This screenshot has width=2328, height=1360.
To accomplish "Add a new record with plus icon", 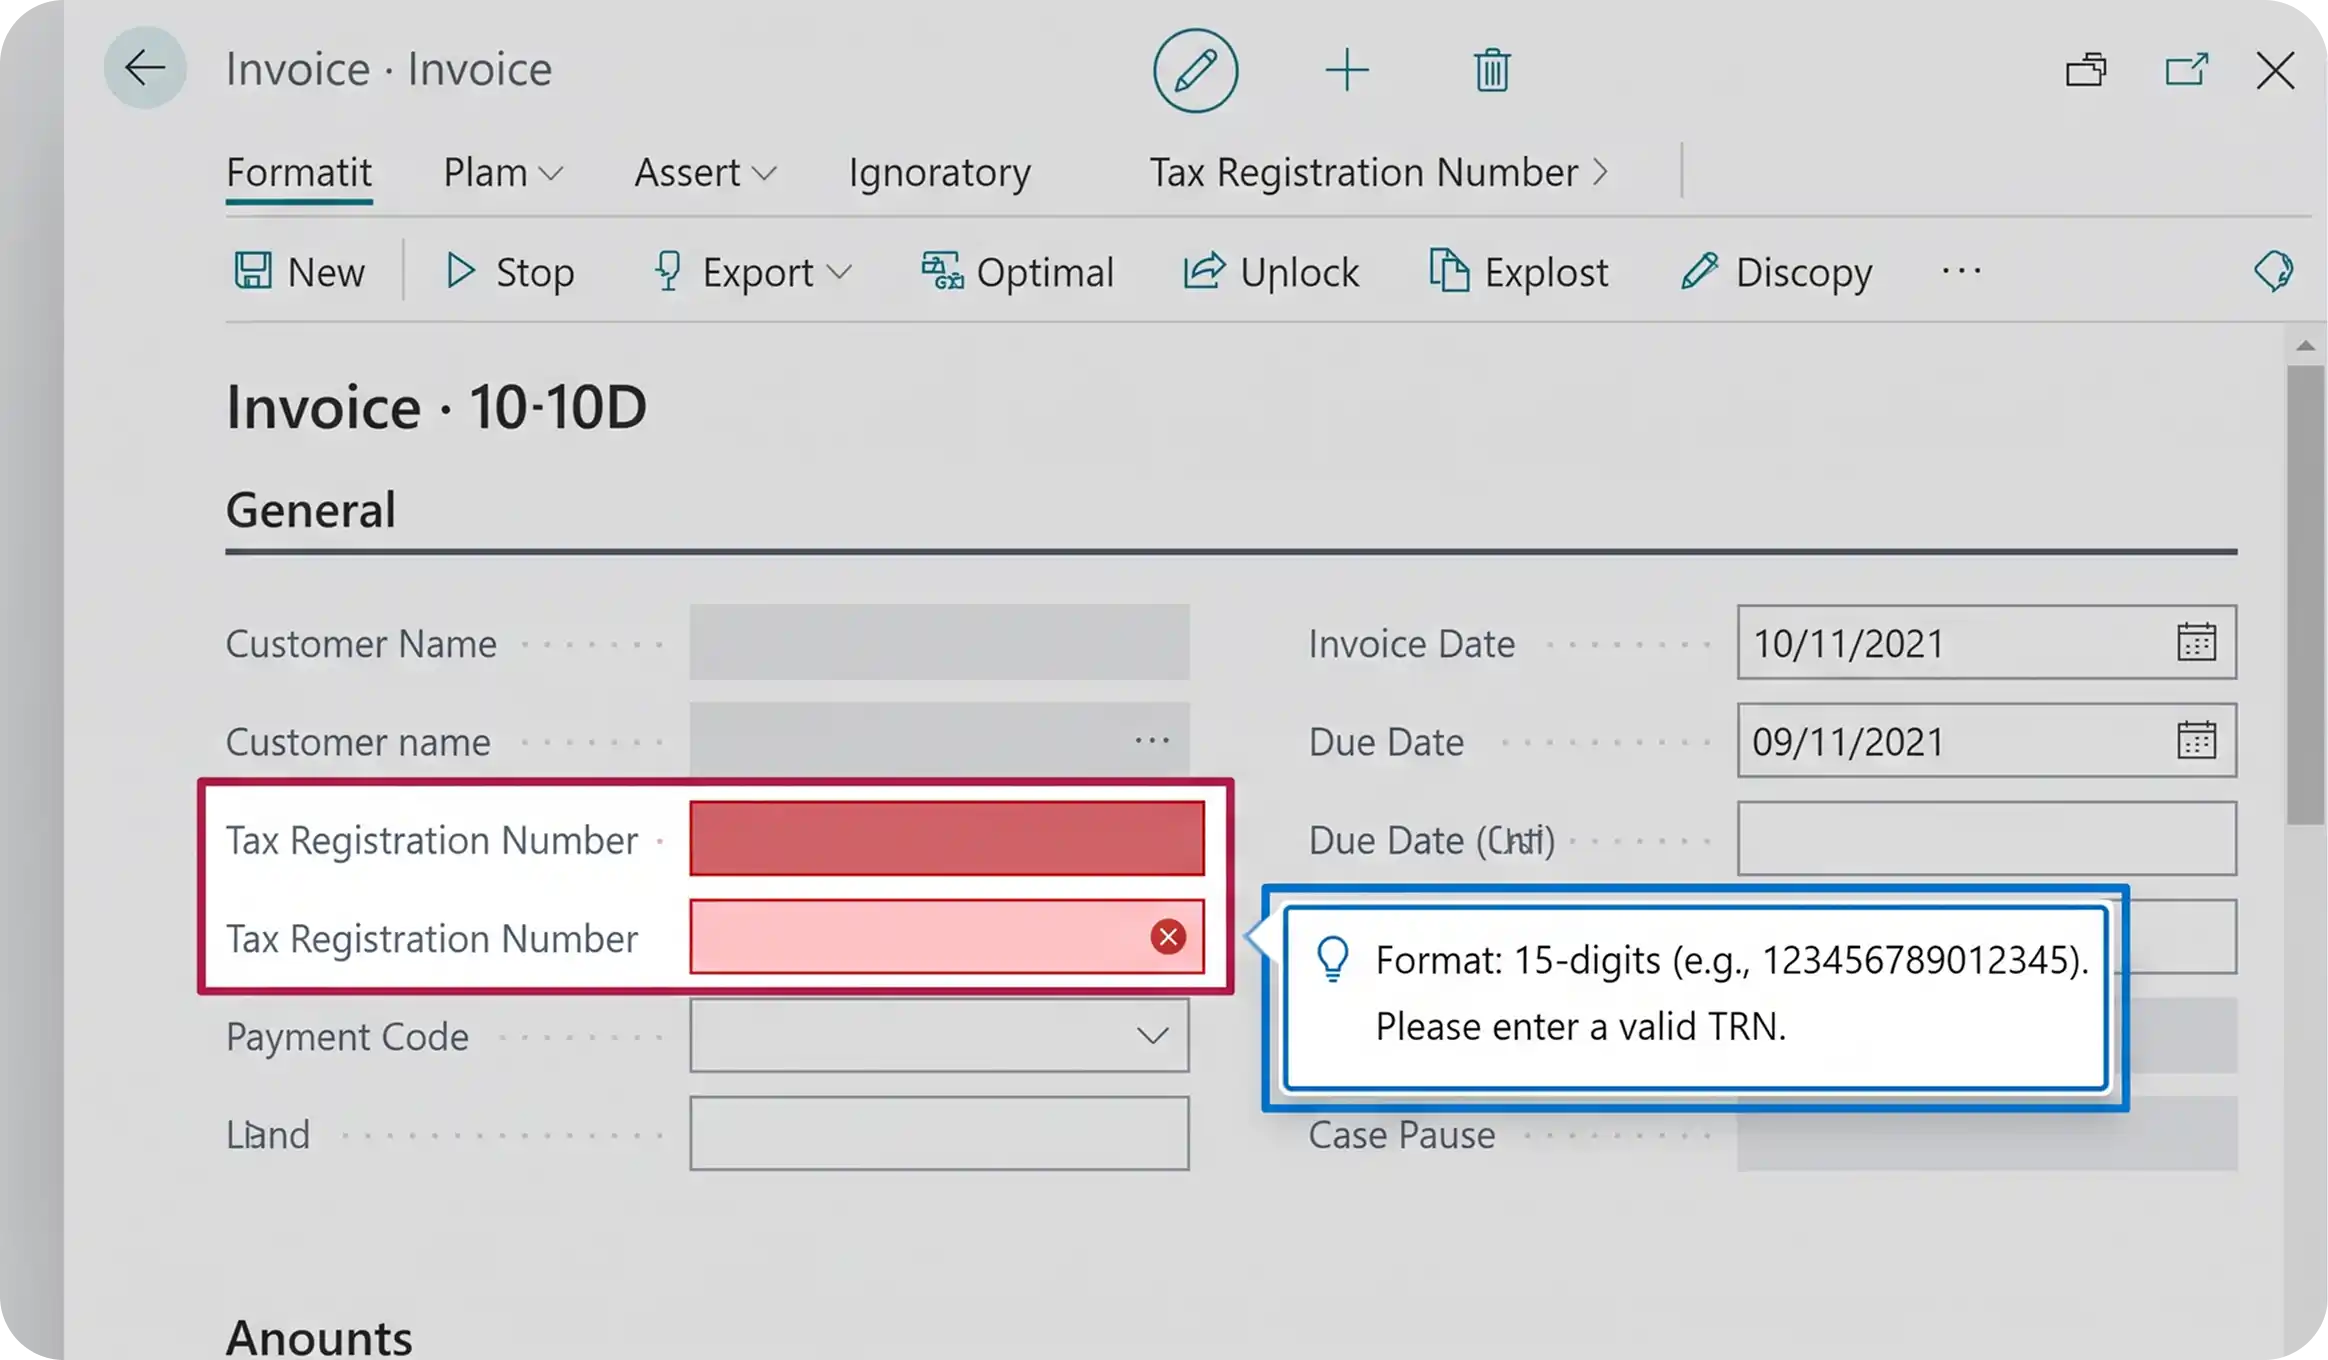I will 1347,71.
